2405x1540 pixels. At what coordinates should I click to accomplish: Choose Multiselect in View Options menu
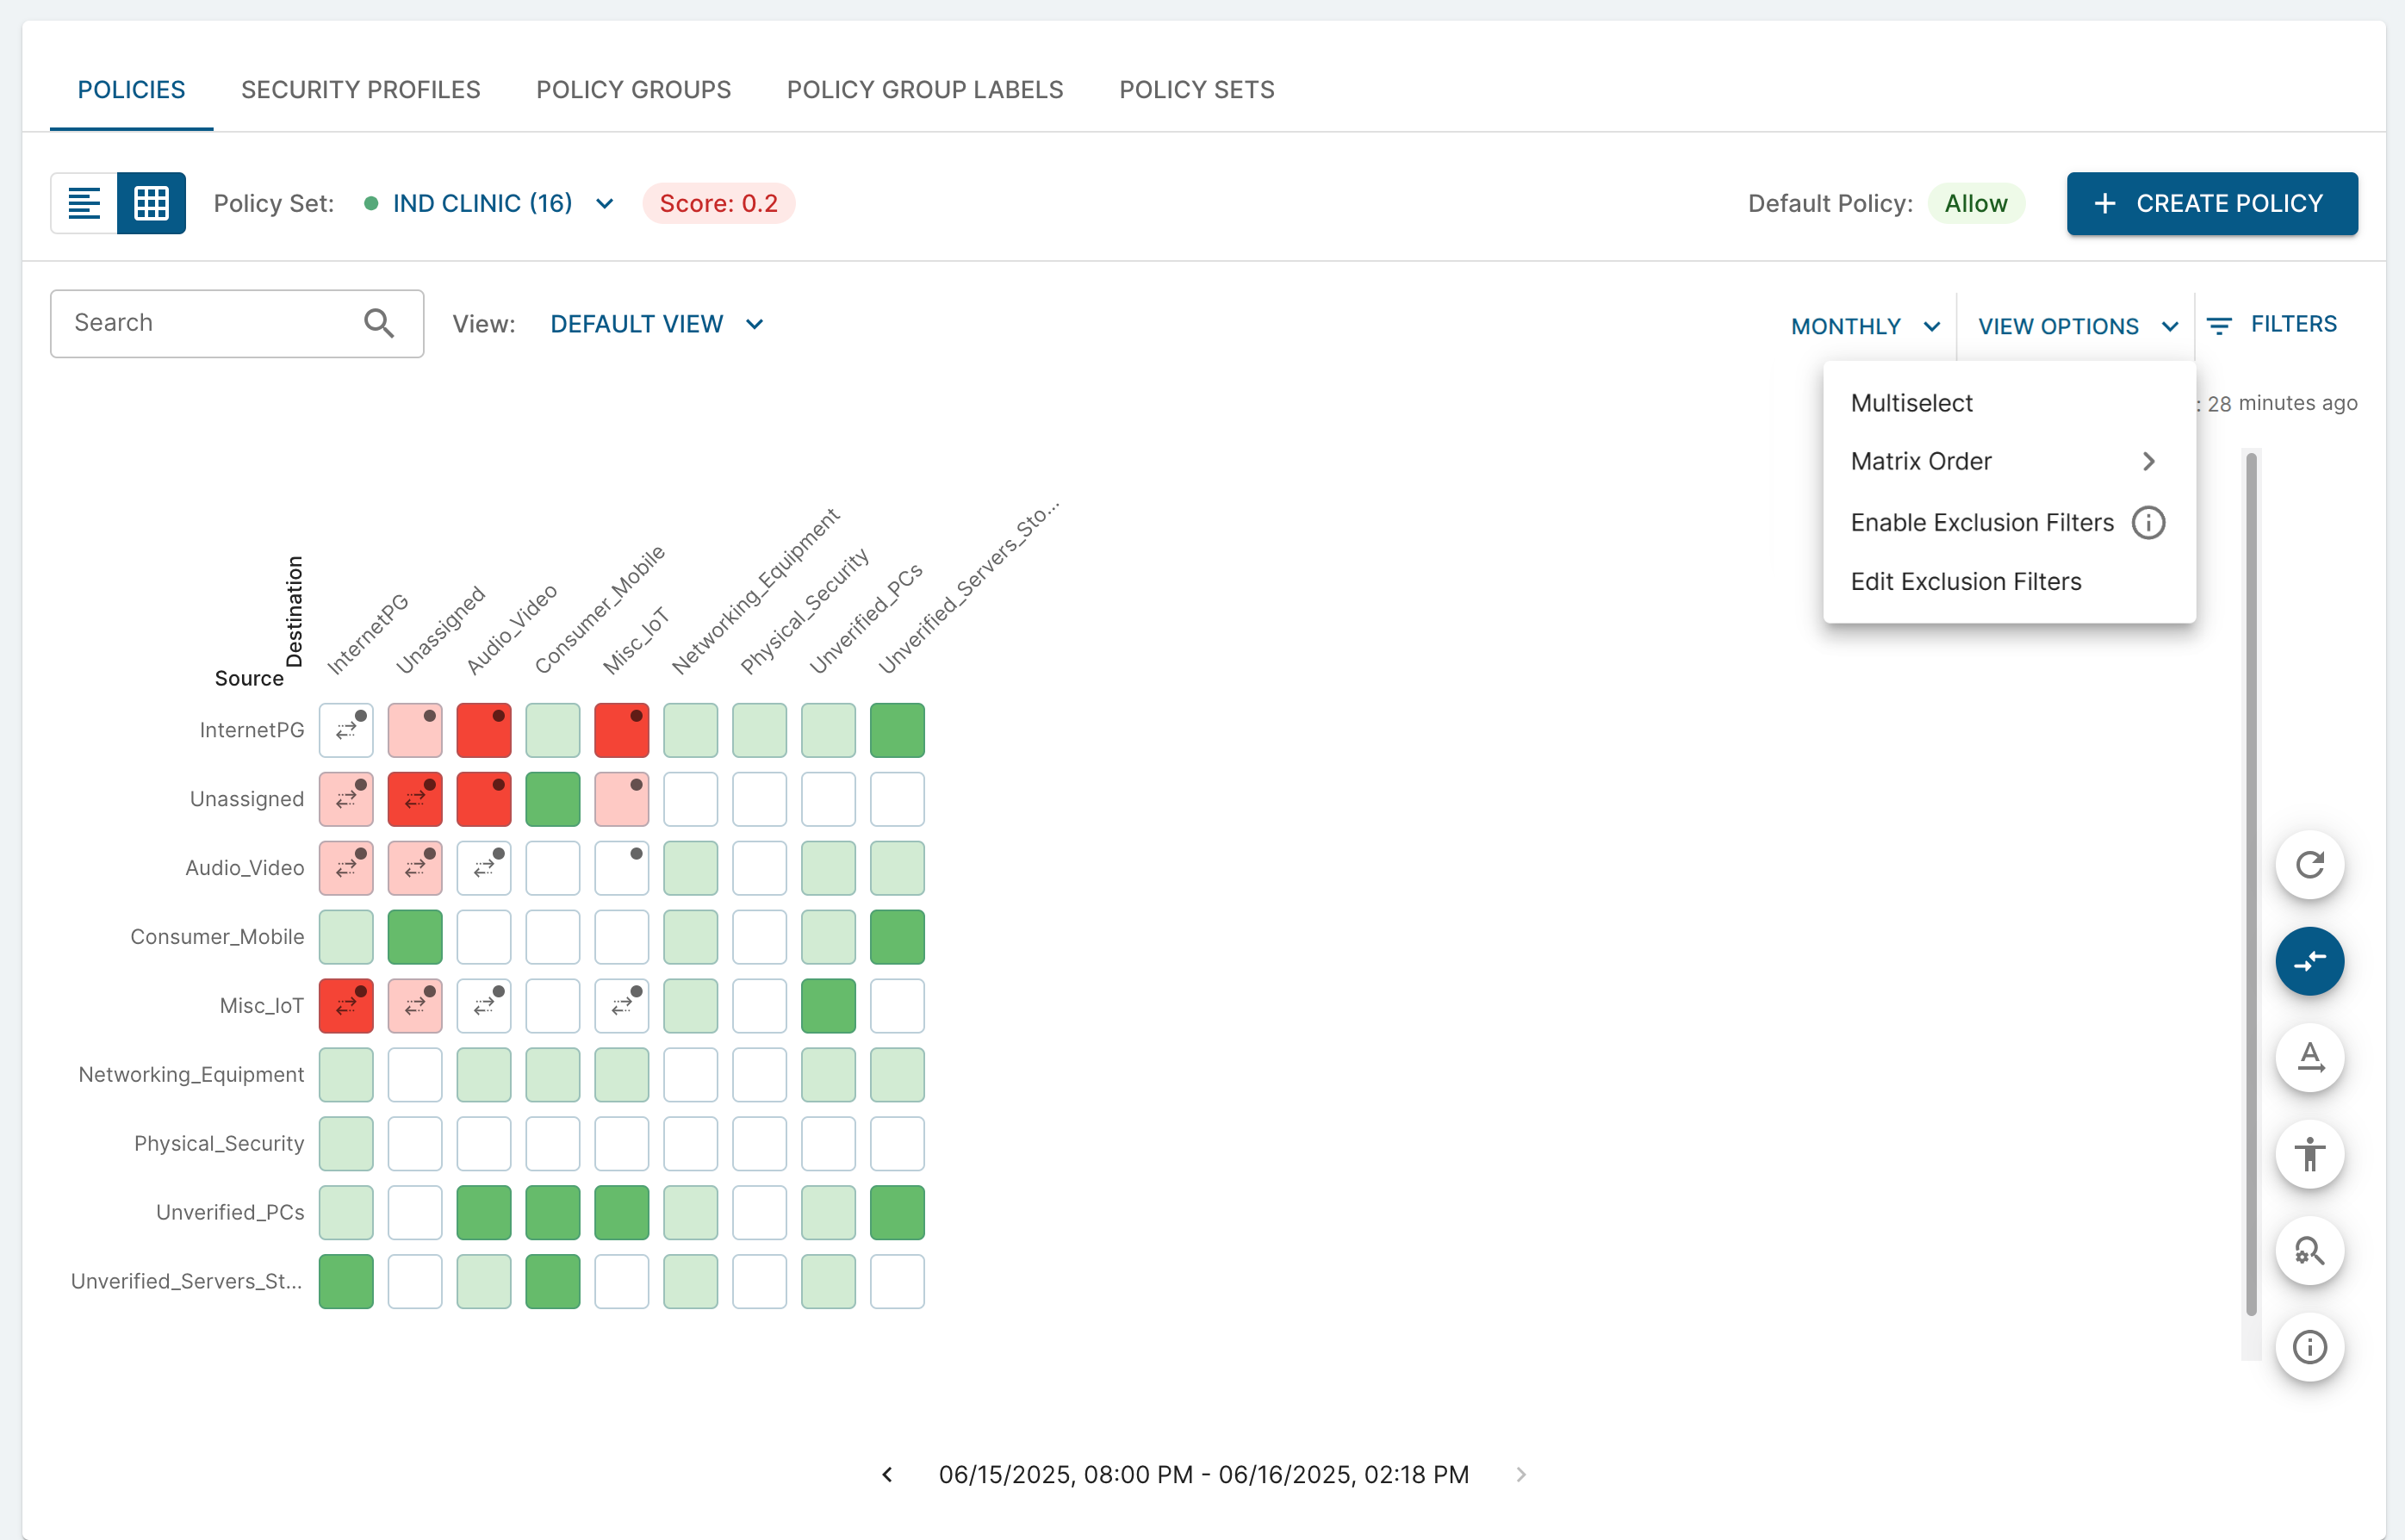tap(1911, 403)
